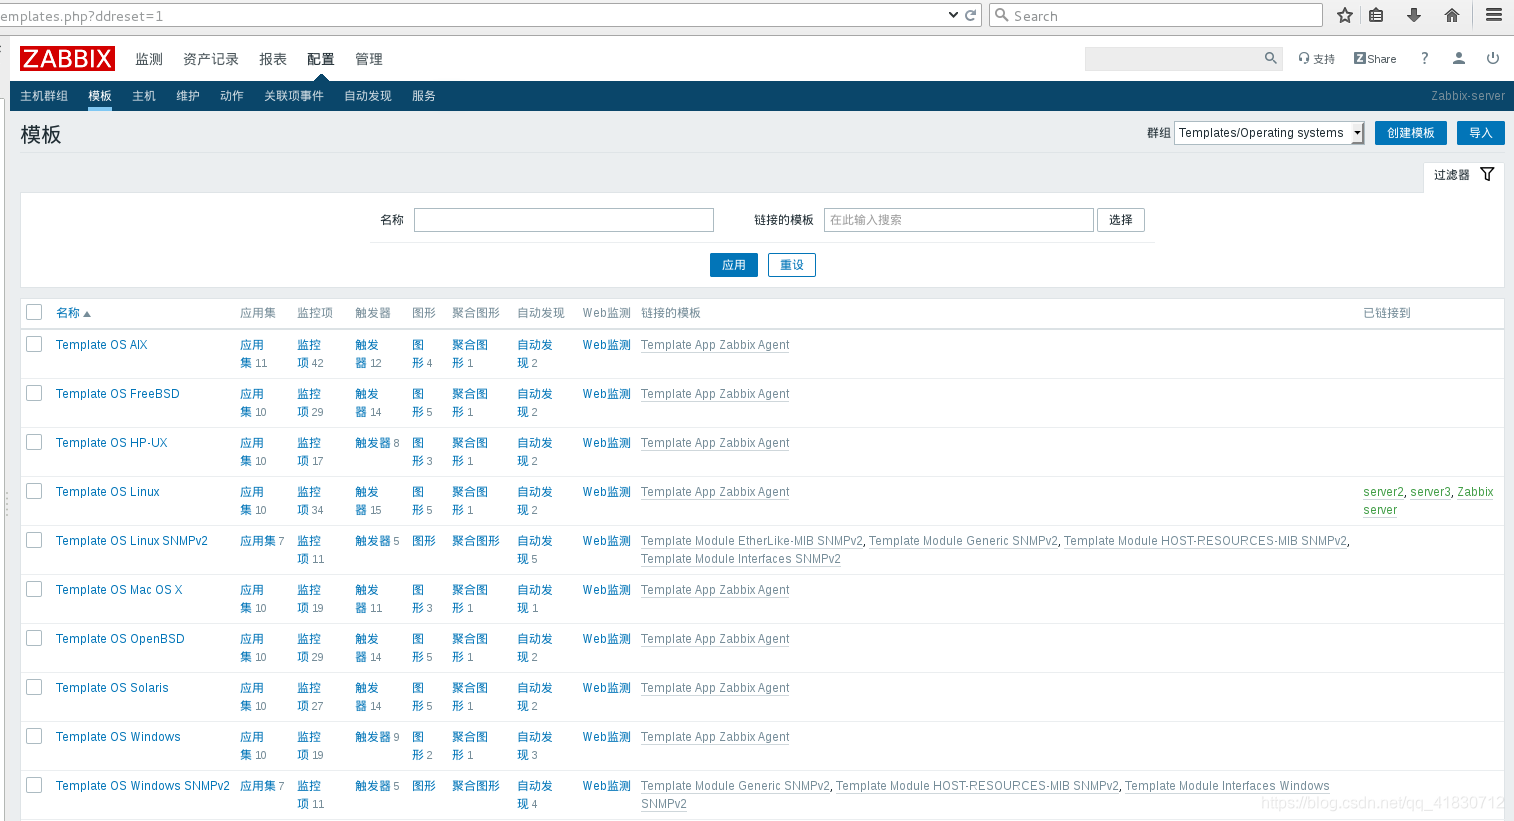Open the Template OS AIX link
The image size is (1514, 821).
pyautogui.click(x=102, y=345)
